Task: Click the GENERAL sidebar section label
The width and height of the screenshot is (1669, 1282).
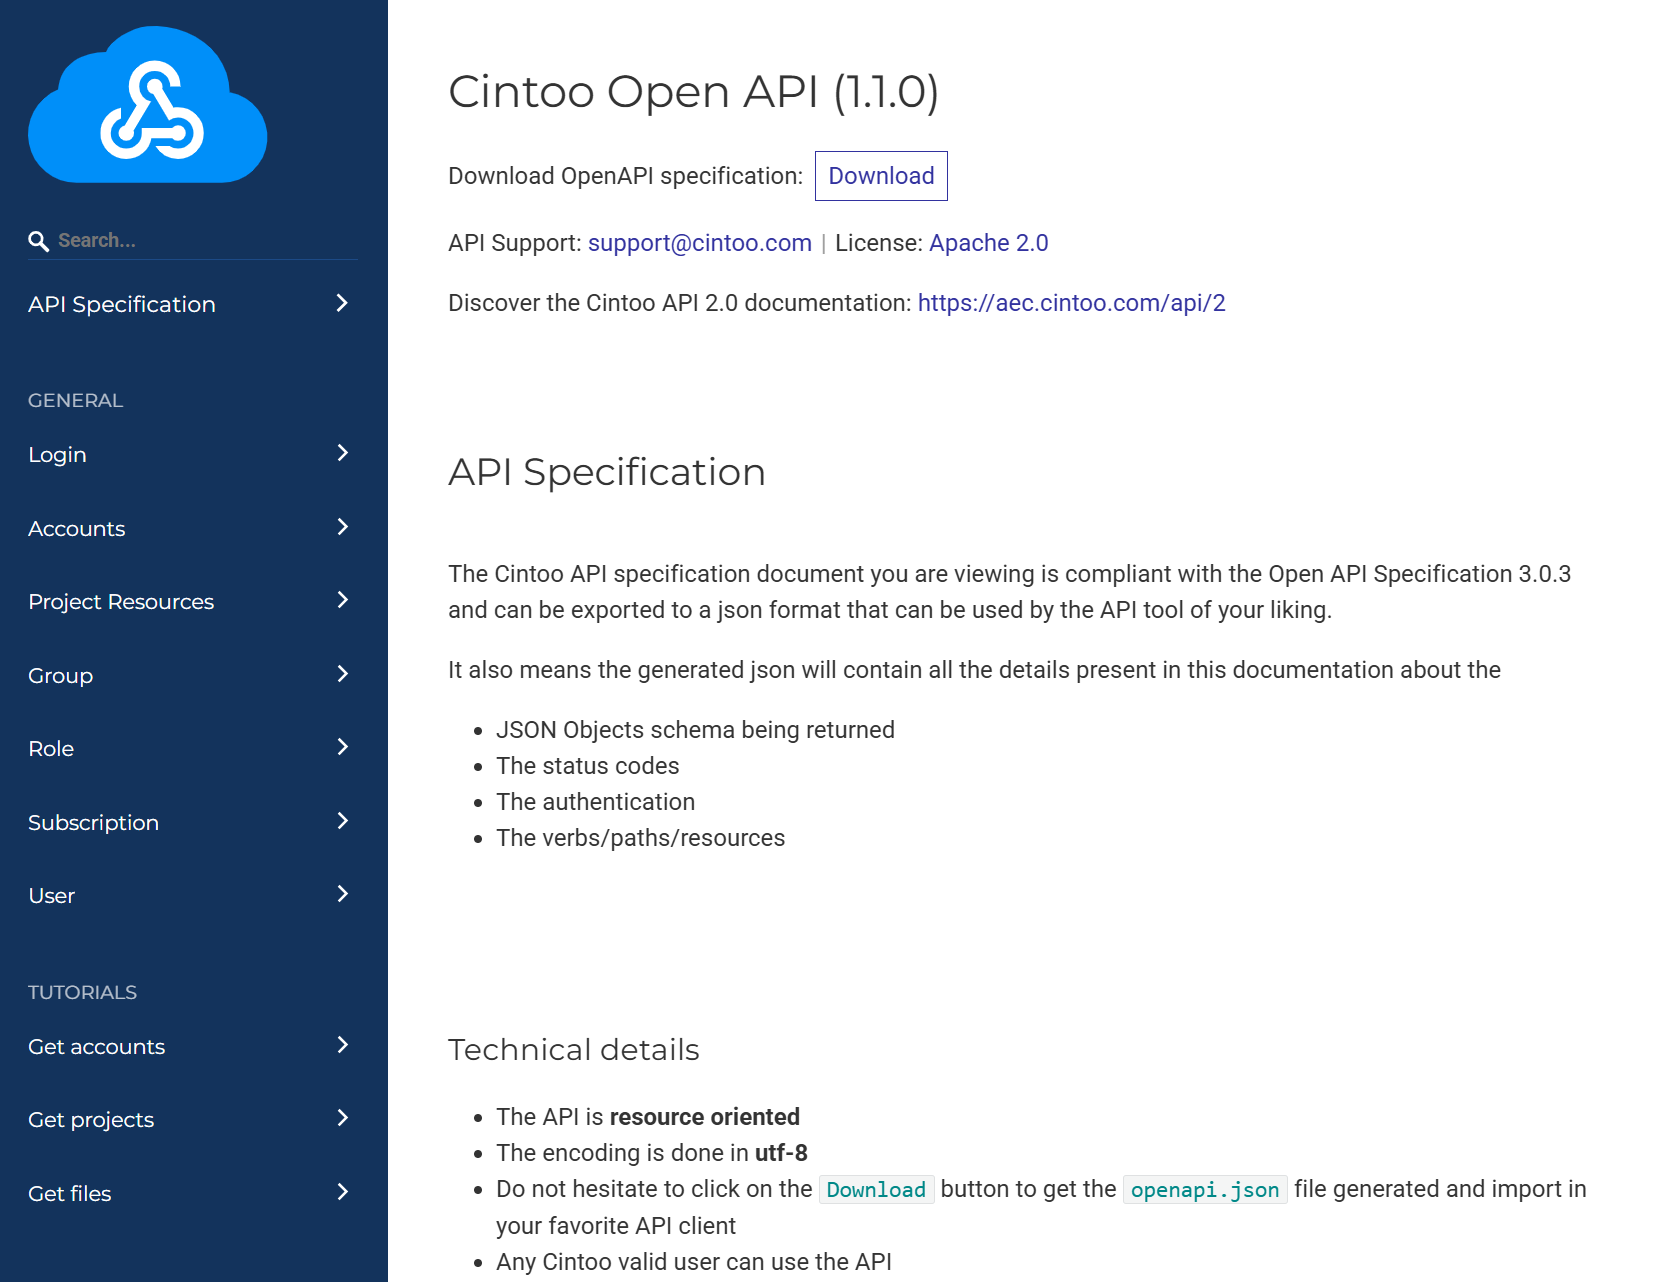Action: coord(76,401)
